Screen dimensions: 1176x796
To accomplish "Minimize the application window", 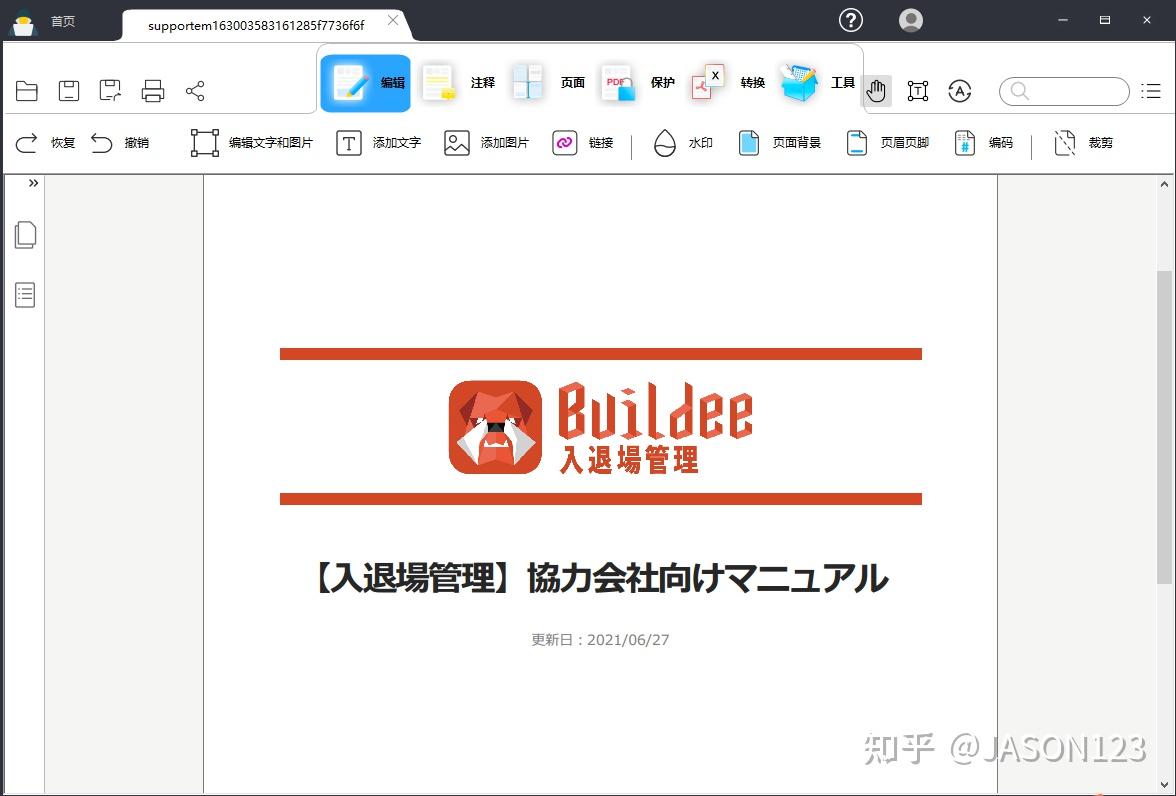I will (x=1063, y=20).
